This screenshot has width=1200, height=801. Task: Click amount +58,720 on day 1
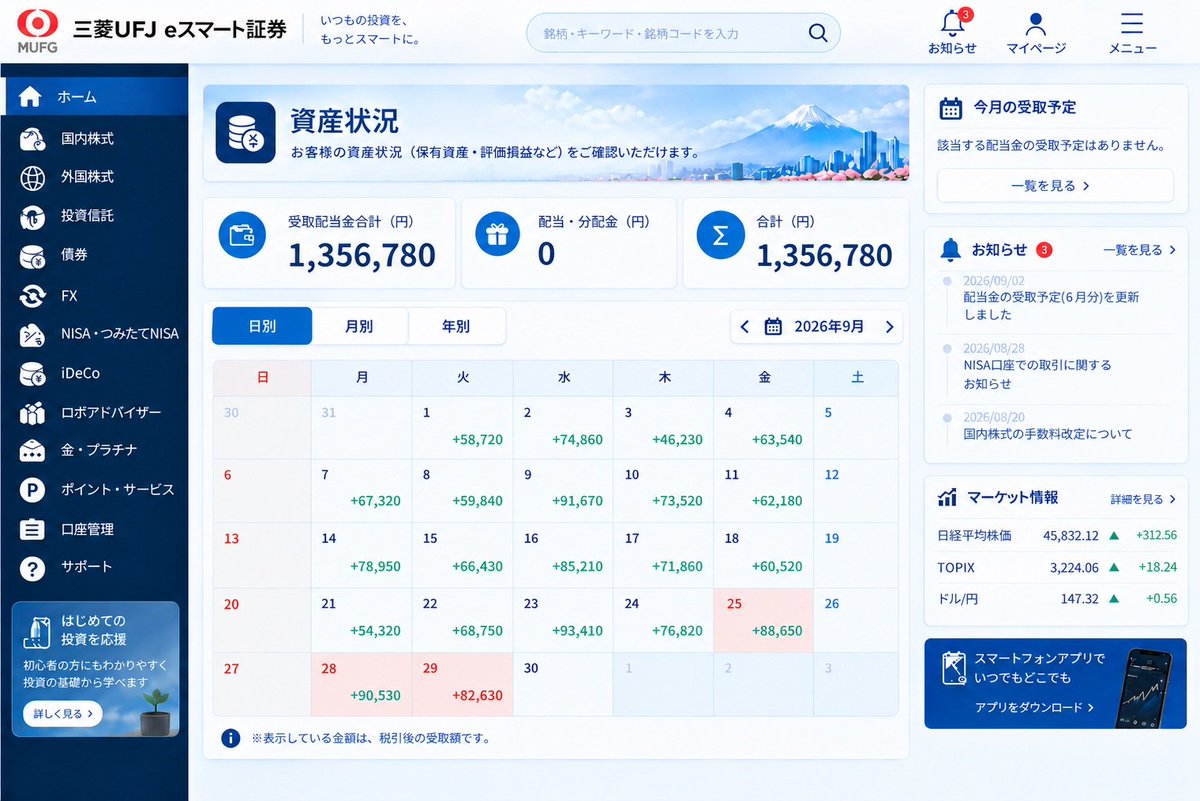click(477, 439)
